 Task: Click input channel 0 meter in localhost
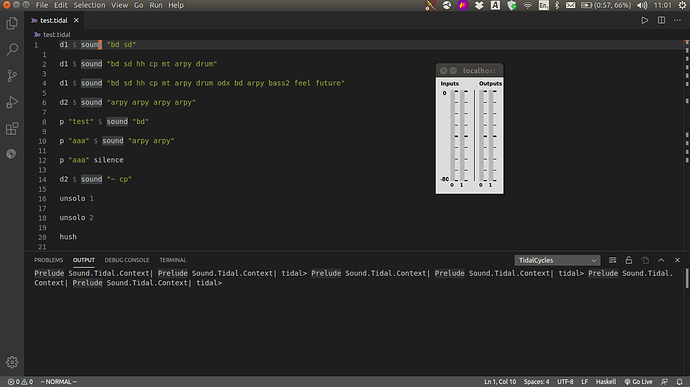[x=452, y=136]
